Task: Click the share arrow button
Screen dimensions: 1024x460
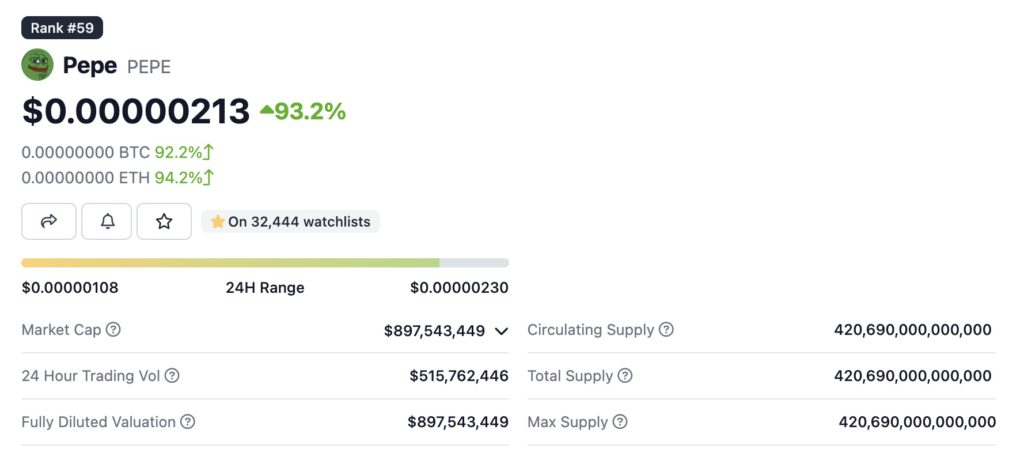Action: click(x=49, y=221)
